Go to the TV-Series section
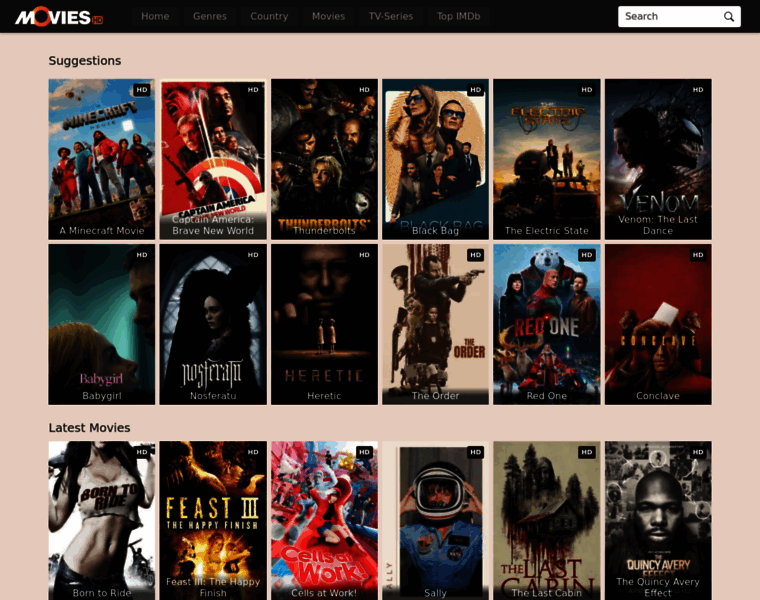This screenshot has width=760, height=600. [x=391, y=16]
